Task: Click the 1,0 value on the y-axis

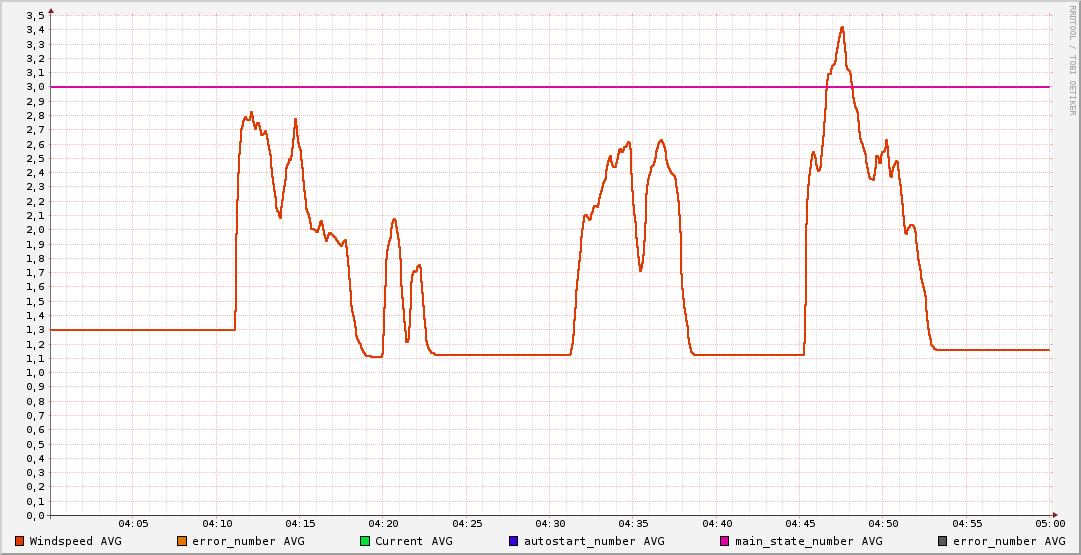Action: point(36,373)
